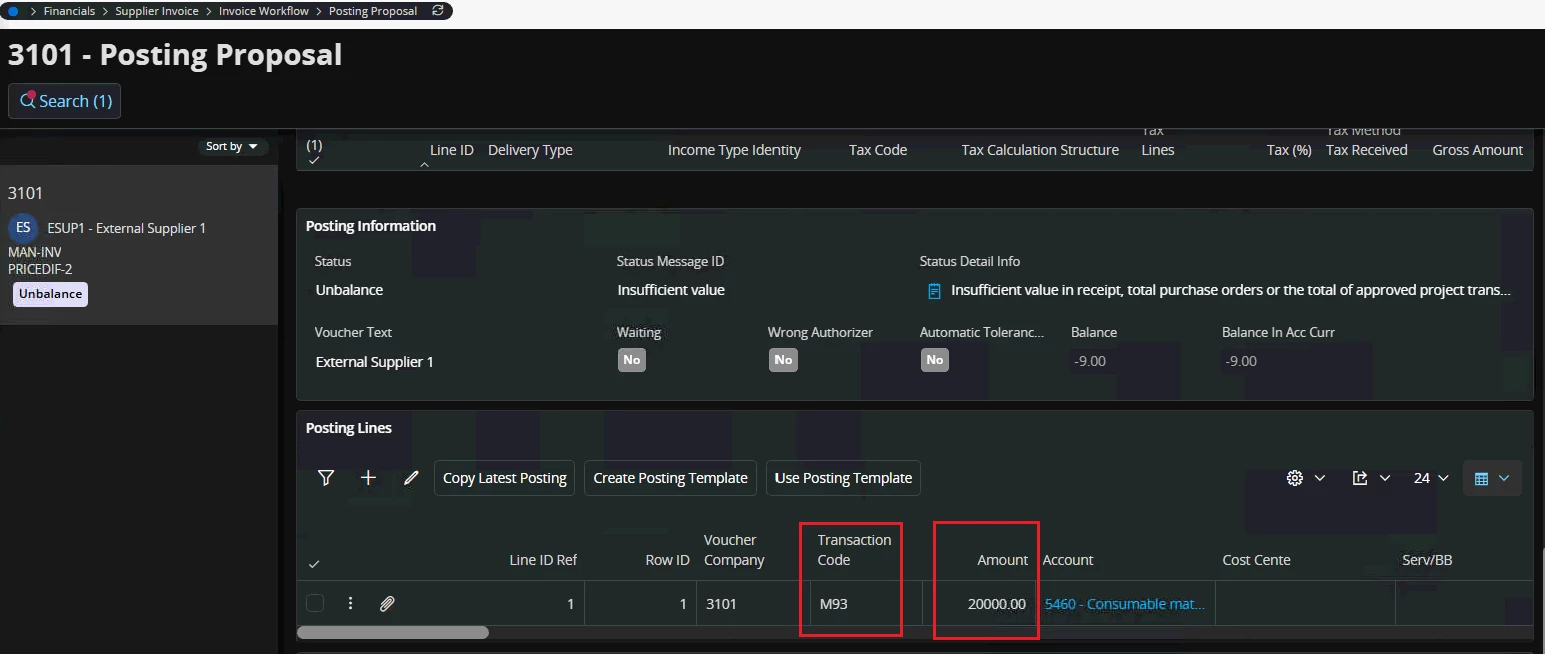Open the three-dot row actions menu
Viewport: 1545px width, 654px height.
point(350,604)
